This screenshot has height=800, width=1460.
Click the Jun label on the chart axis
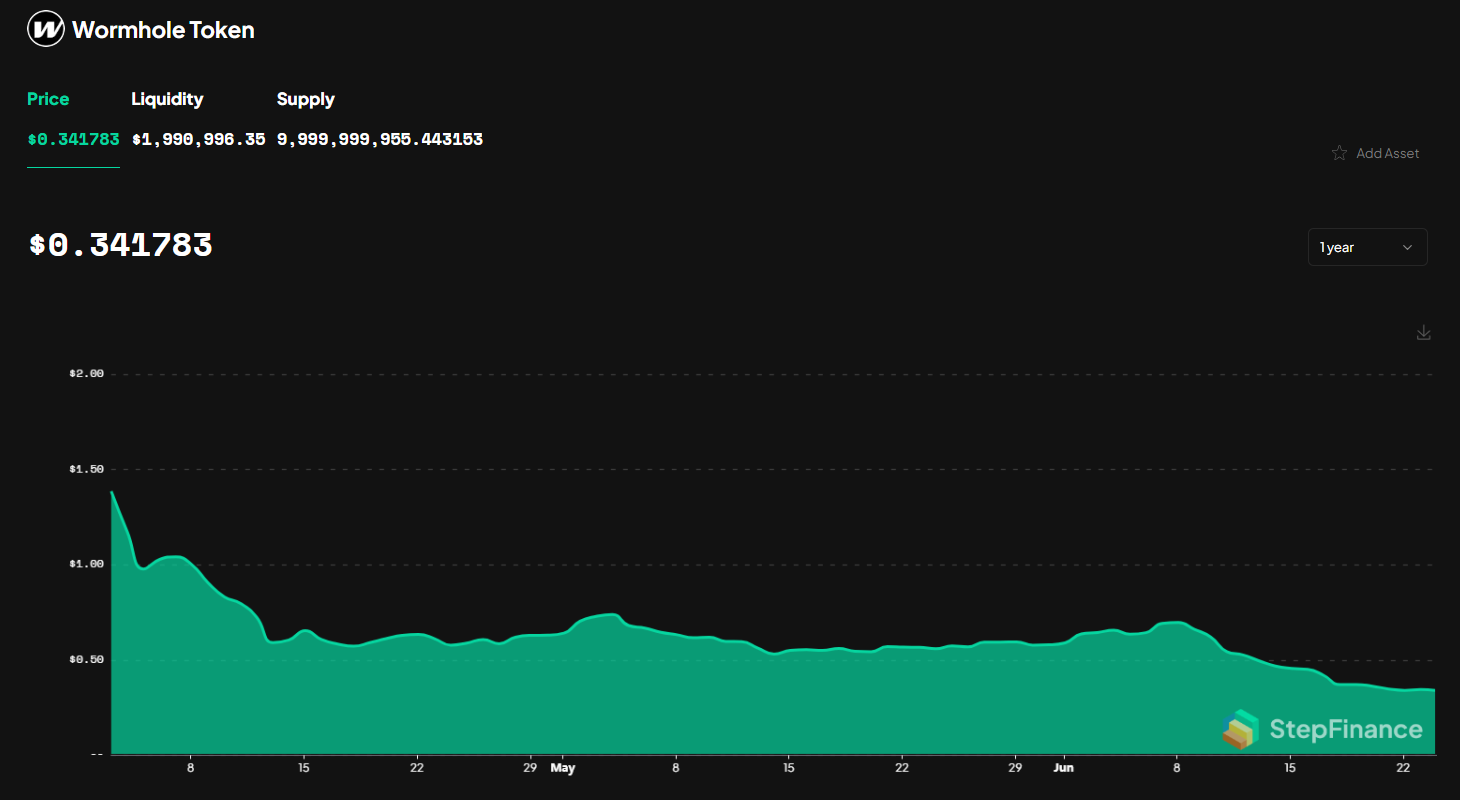1063,768
